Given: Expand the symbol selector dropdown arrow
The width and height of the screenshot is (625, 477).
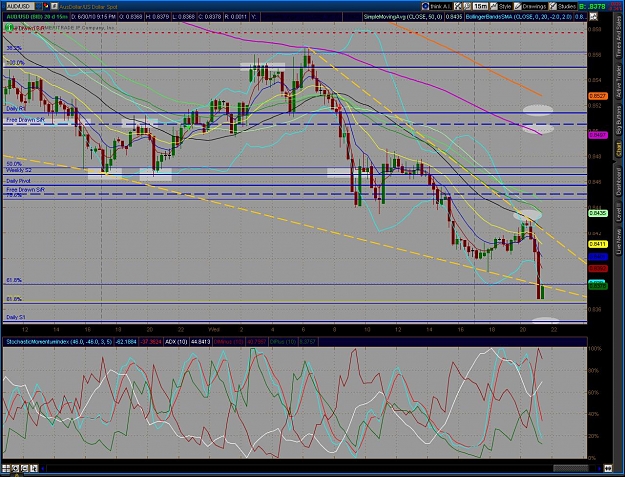Looking at the screenshot, I should [39, 6].
